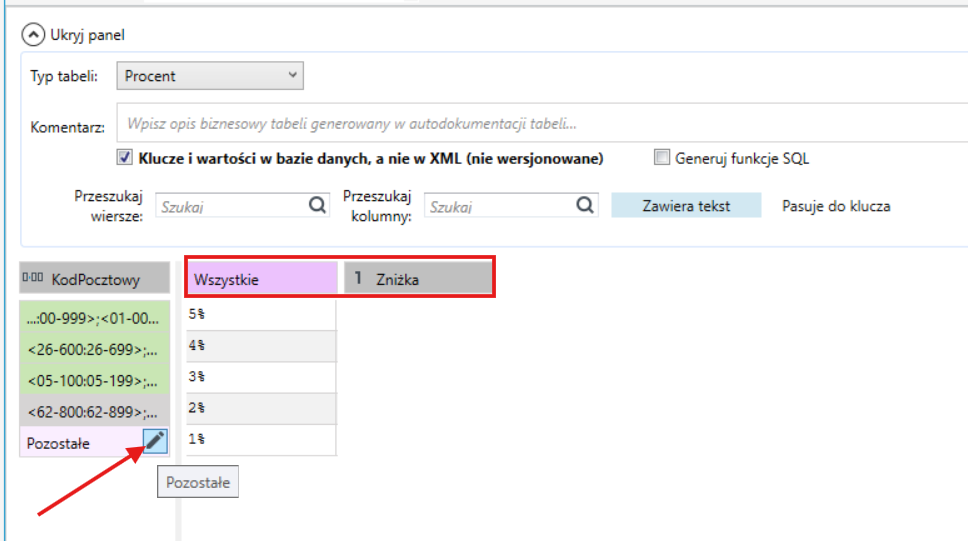Click the KodPocztowy key header
968x541 pixels.
tap(94, 278)
